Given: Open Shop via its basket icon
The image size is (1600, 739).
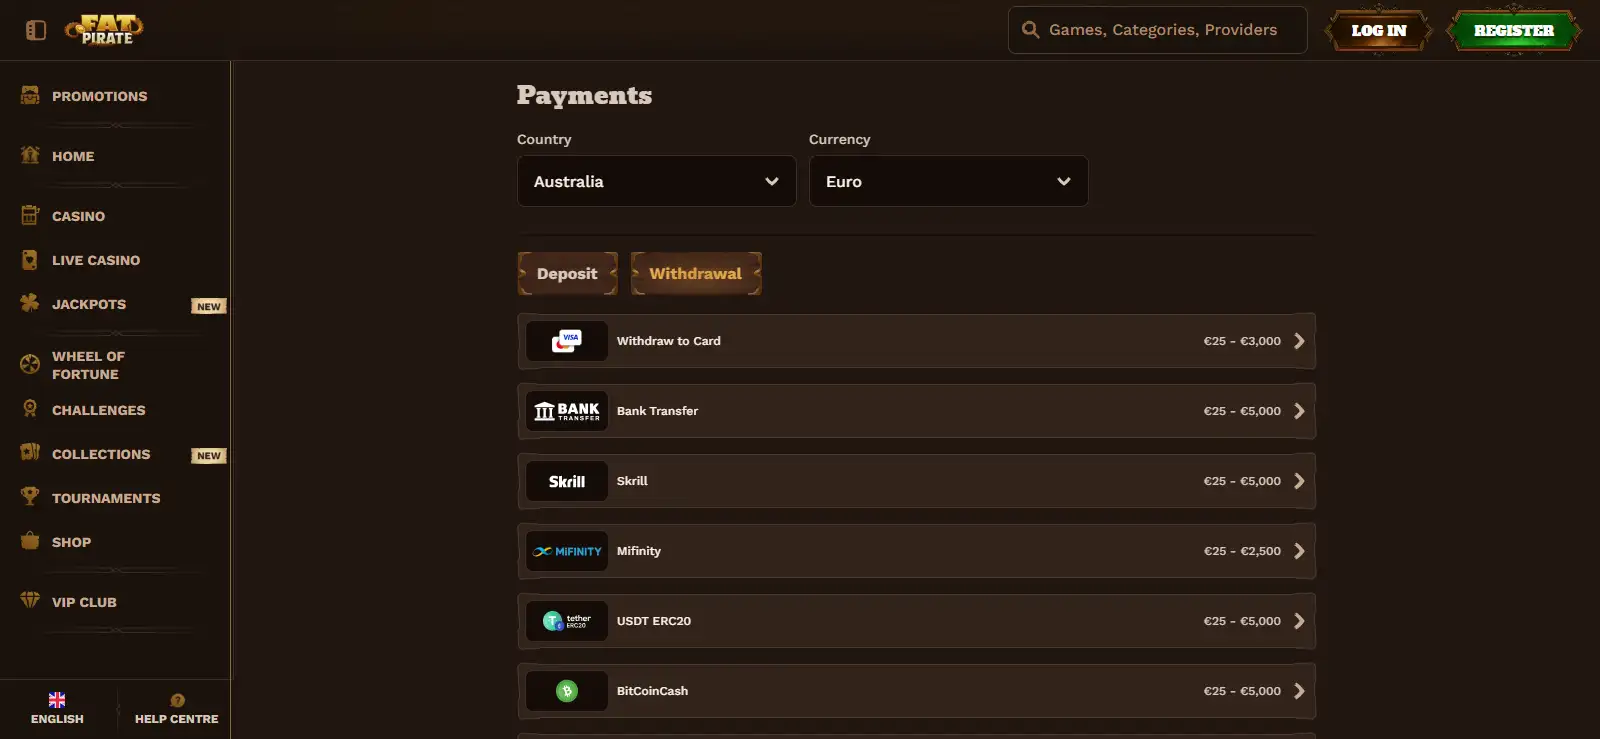Looking at the screenshot, I should coord(30,541).
